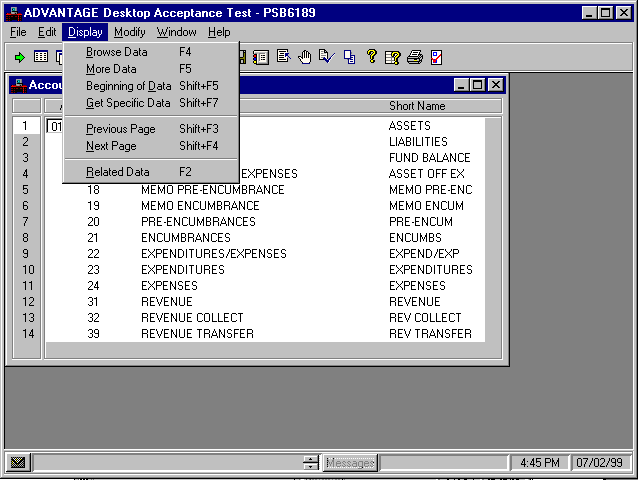This screenshot has width=638, height=480.
Task: Click the document with arrow toolbar icon
Action: pyautogui.click(x=283, y=56)
